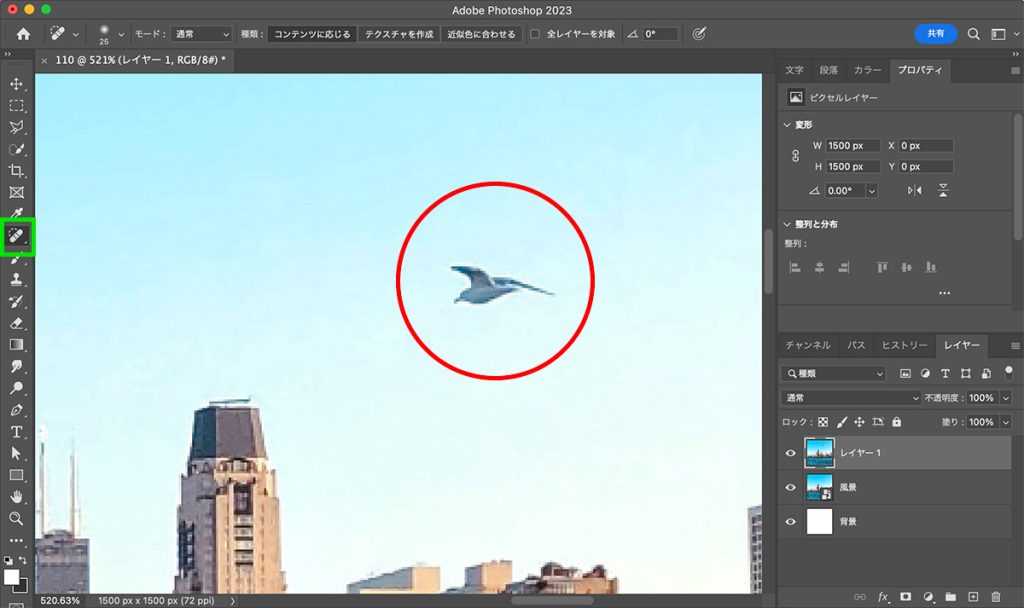Select the コンテンツに応じる option button
The height and width of the screenshot is (608, 1024).
pyautogui.click(x=313, y=33)
